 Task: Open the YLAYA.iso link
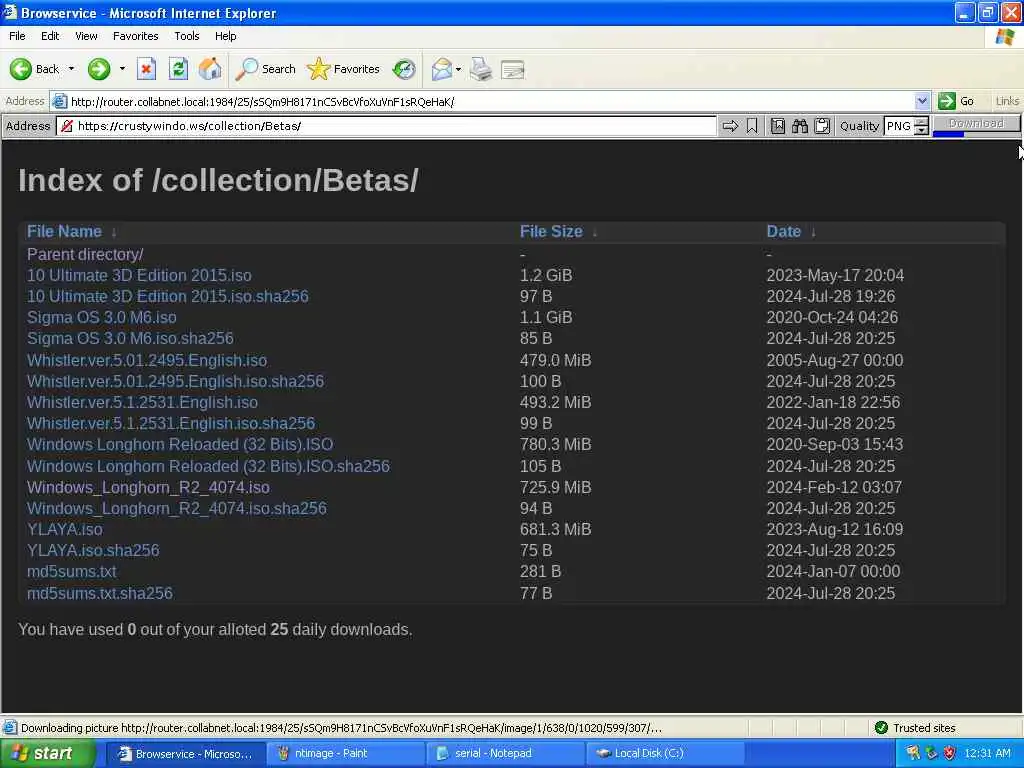click(65, 529)
